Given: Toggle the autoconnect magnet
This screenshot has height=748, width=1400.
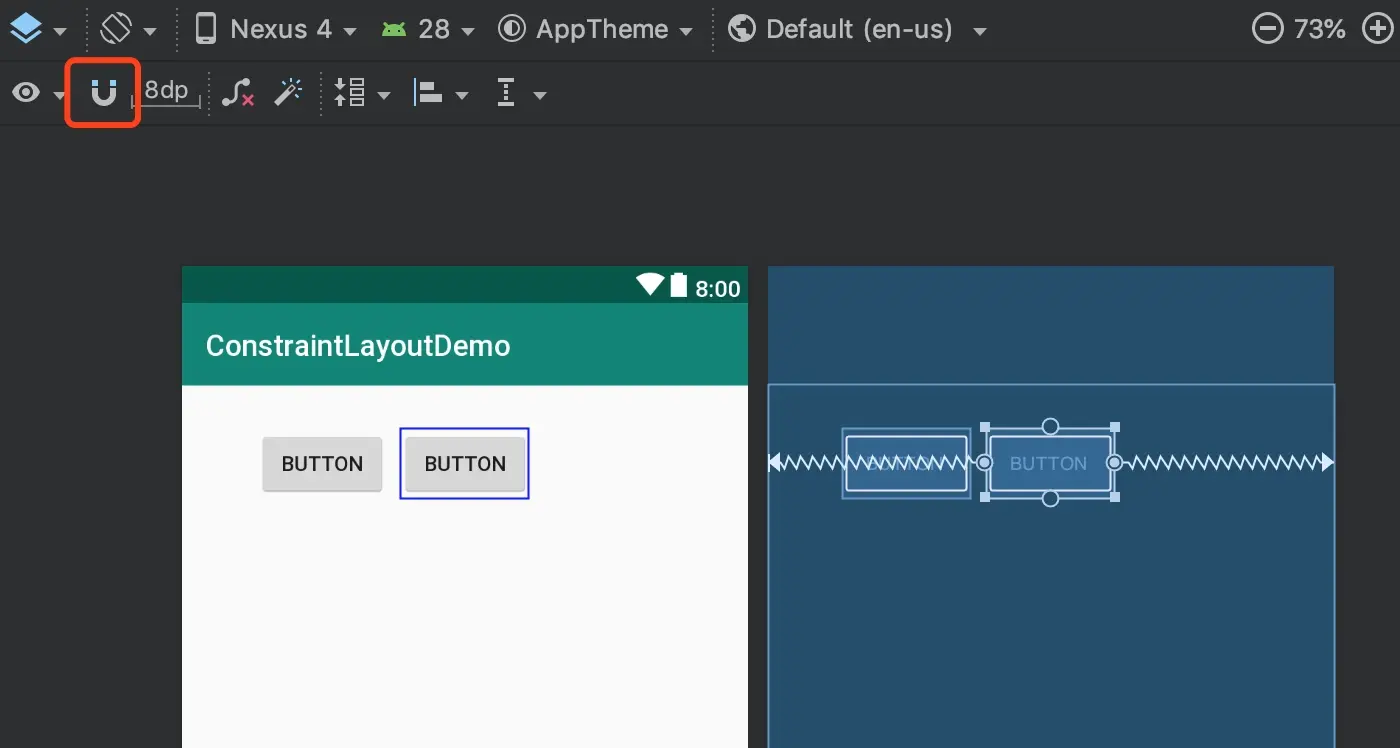Looking at the screenshot, I should [x=103, y=94].
